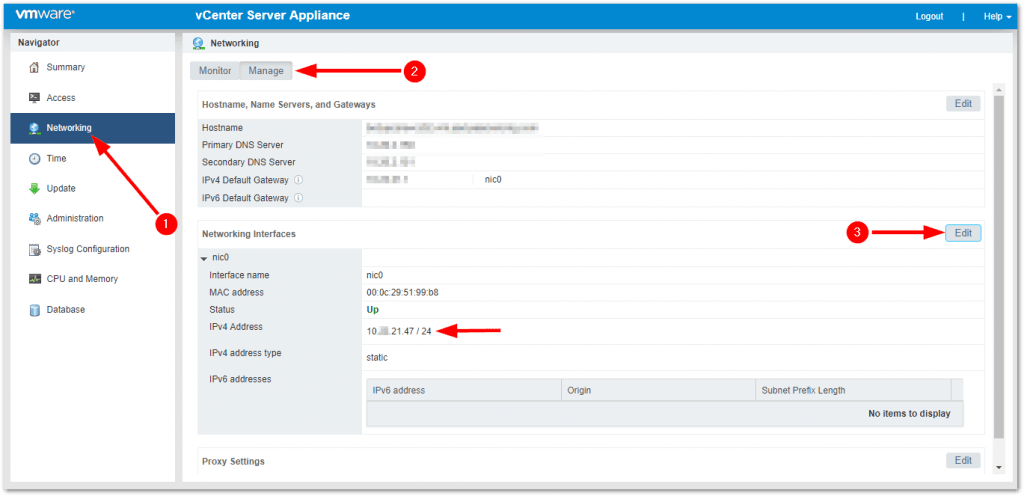Click the Syslog Configuration icon
Viewport: 1024px width, 496px height.
pyautogui.click(x=35, y=249)
